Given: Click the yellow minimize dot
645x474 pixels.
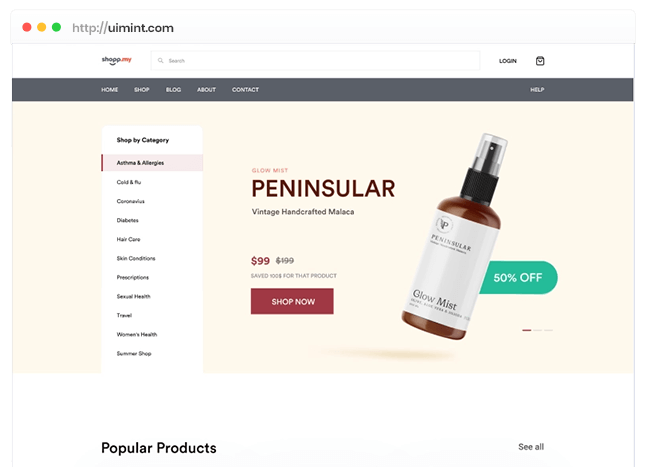Looking at the screenshot, I should pyautogui.click(x=42, y=27).
